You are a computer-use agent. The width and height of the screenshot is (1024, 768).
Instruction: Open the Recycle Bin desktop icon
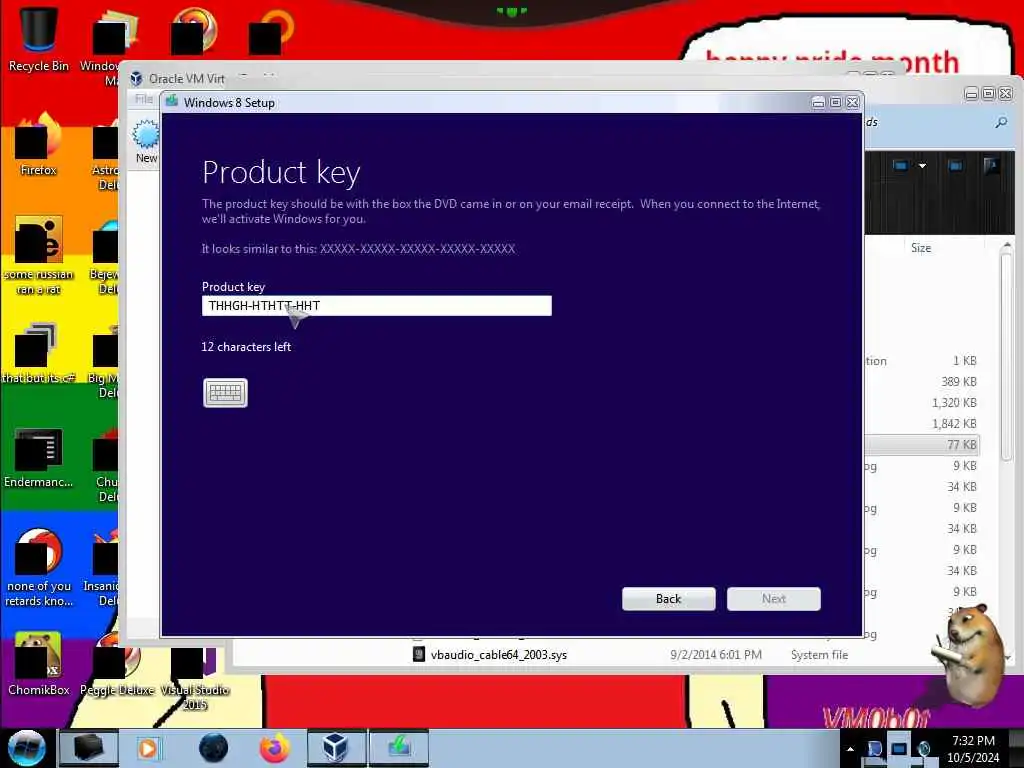38,39
